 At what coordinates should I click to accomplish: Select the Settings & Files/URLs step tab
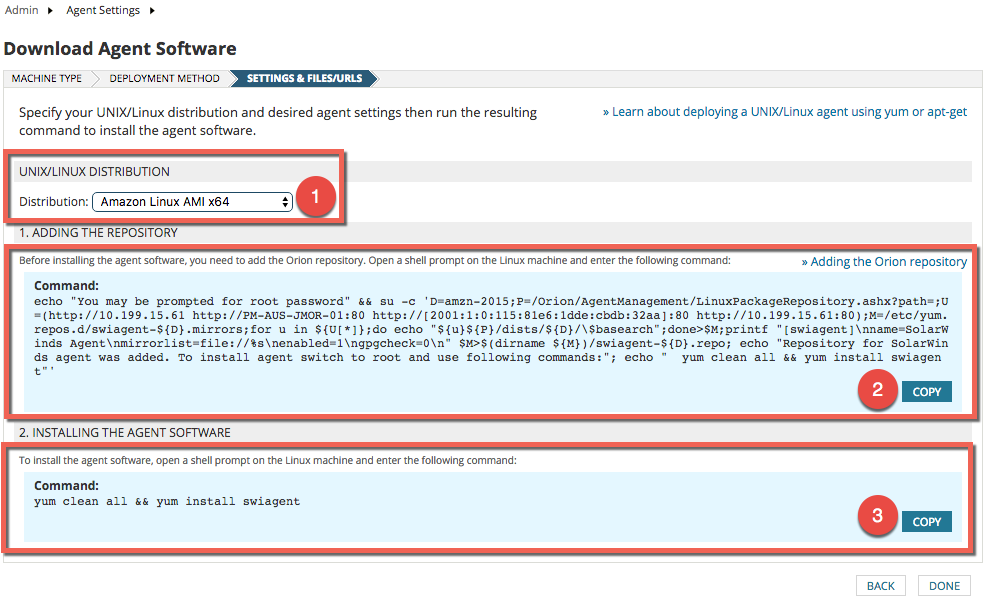click(x=304, y=78)
